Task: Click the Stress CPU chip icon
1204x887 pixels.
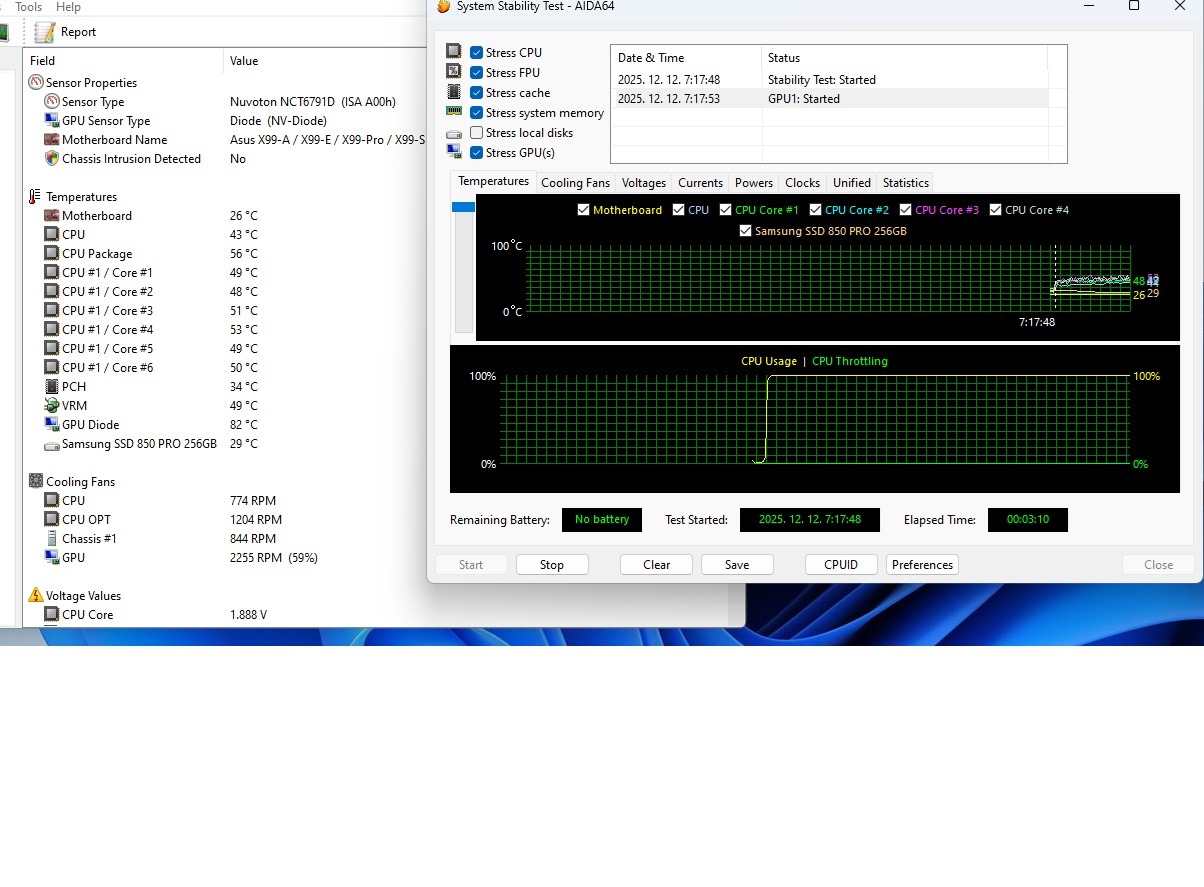Action: (x=454, y=52)
